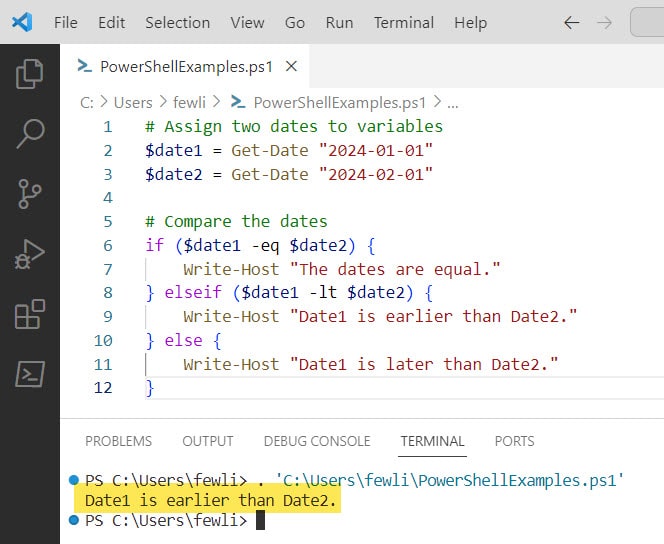Switch to the PORTS panel tab

pyautogui.click(x=515, y=441)
